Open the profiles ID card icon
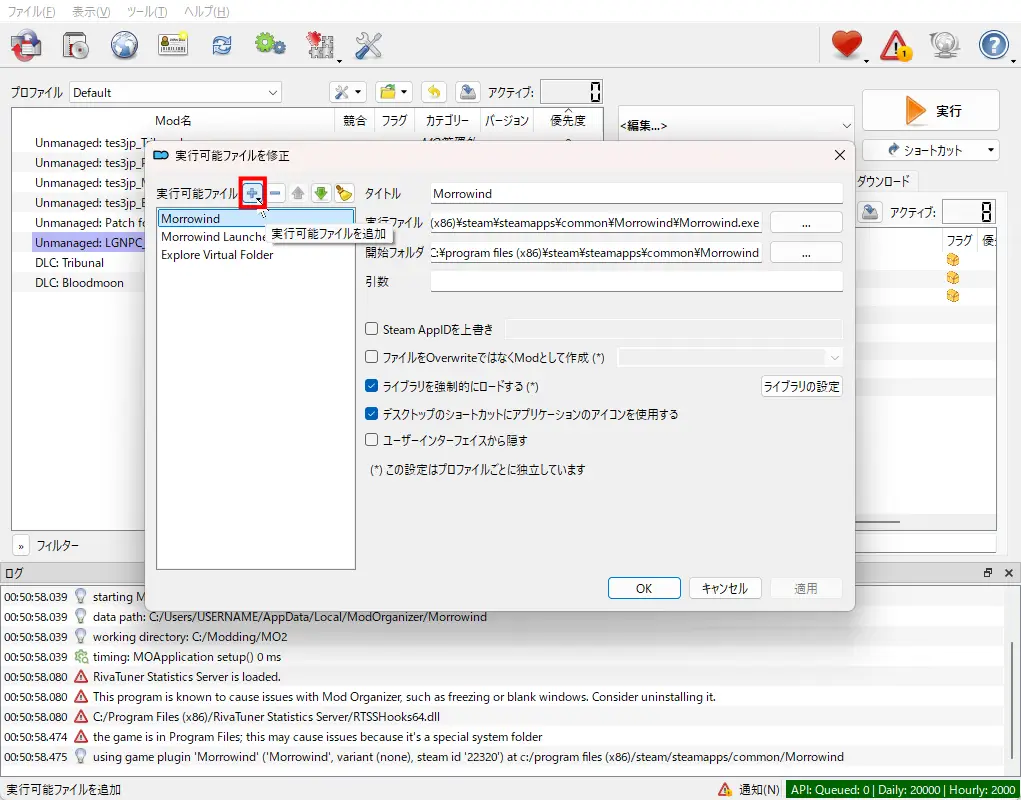1021x800 pixels. tap(173, 44)
